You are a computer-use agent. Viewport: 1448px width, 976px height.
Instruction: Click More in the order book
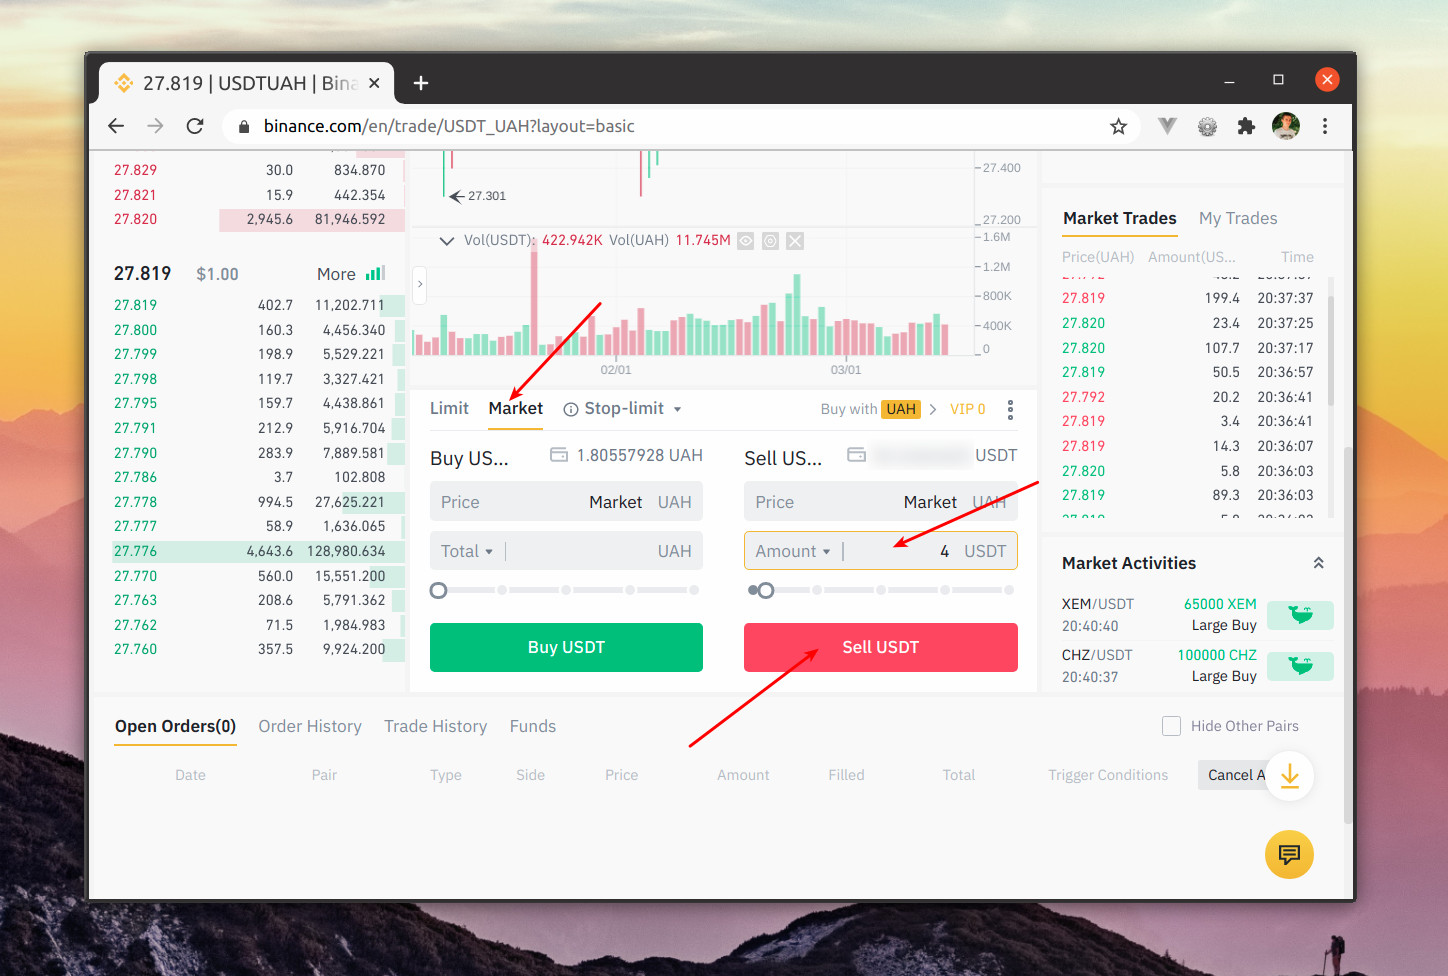[x=336, y=274]
